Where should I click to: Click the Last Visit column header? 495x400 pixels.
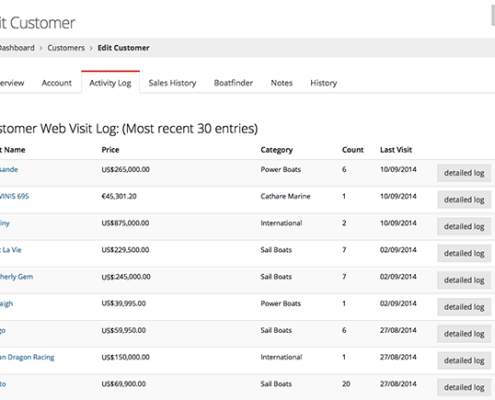coord(396,150)
